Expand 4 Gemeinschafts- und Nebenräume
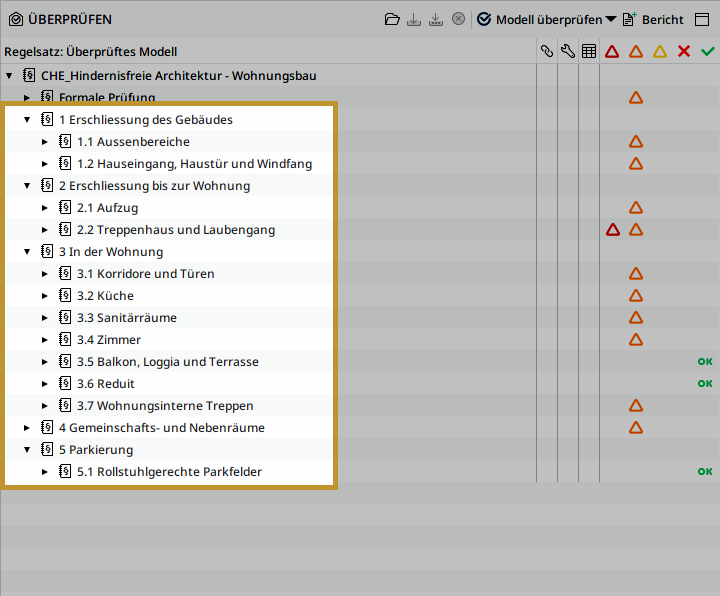The width and height of the screenshot is (720, 596). (27, 428)
